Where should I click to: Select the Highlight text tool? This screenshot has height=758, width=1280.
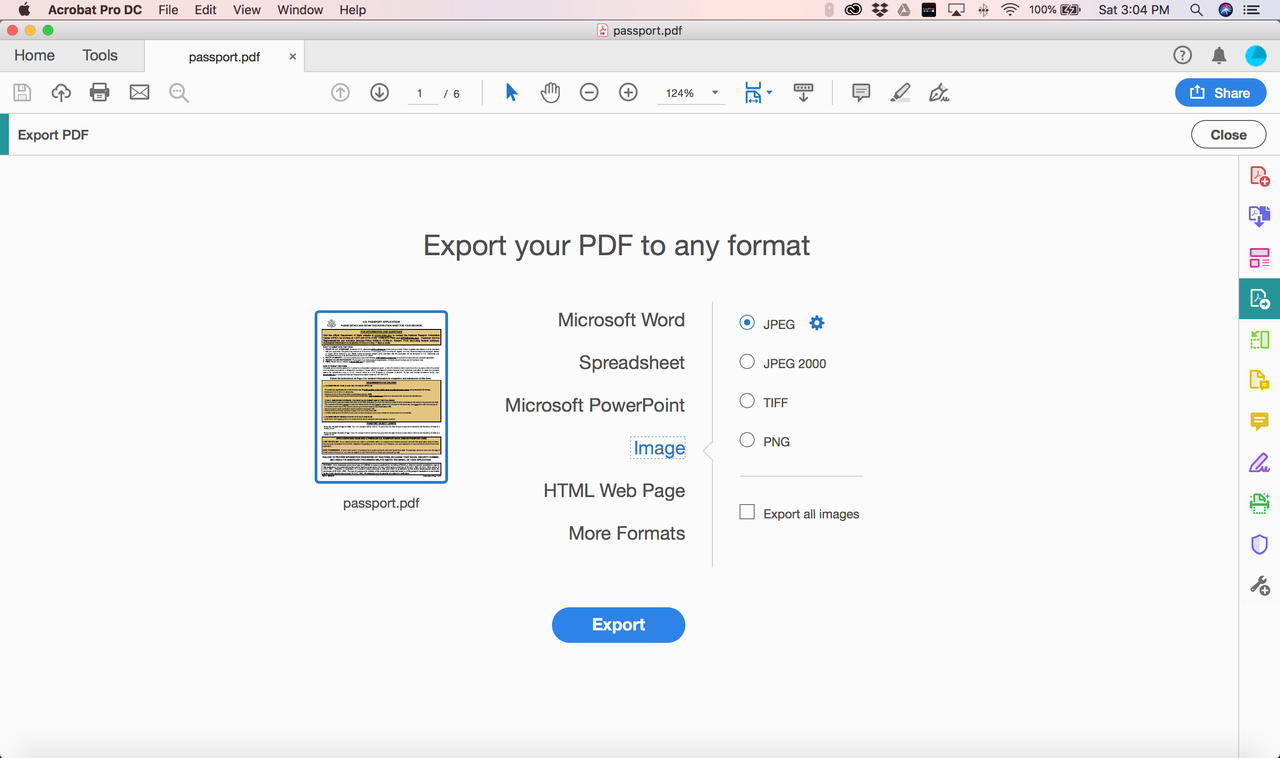[x=900, y=93]
